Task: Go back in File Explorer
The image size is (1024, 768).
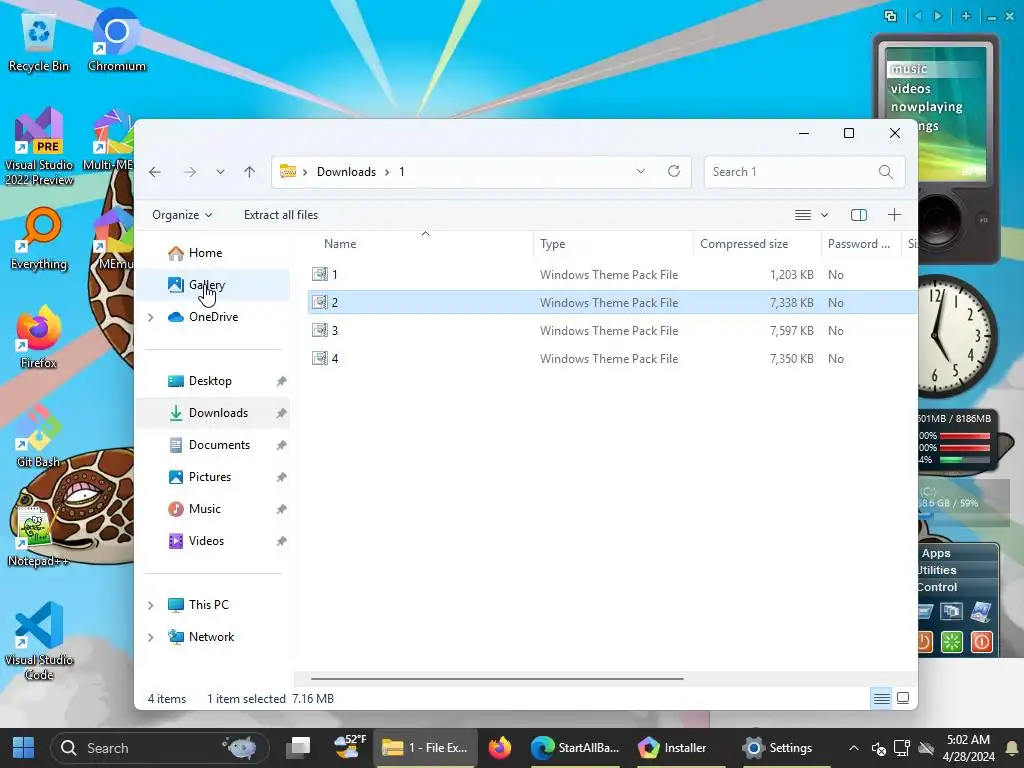Action: pyautogui.click(x=155, y=172)
